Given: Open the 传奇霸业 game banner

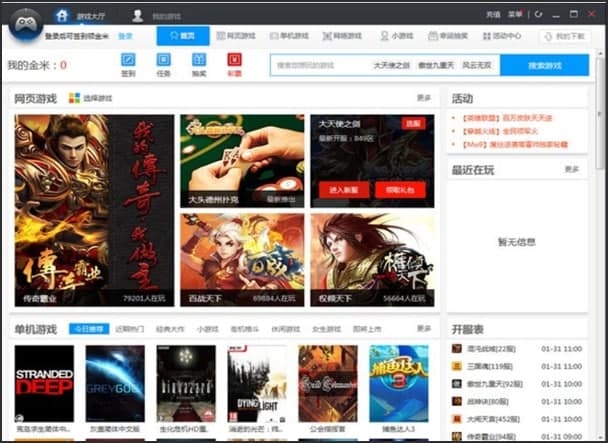Looking at the screenshot, I should pos(94,210).
